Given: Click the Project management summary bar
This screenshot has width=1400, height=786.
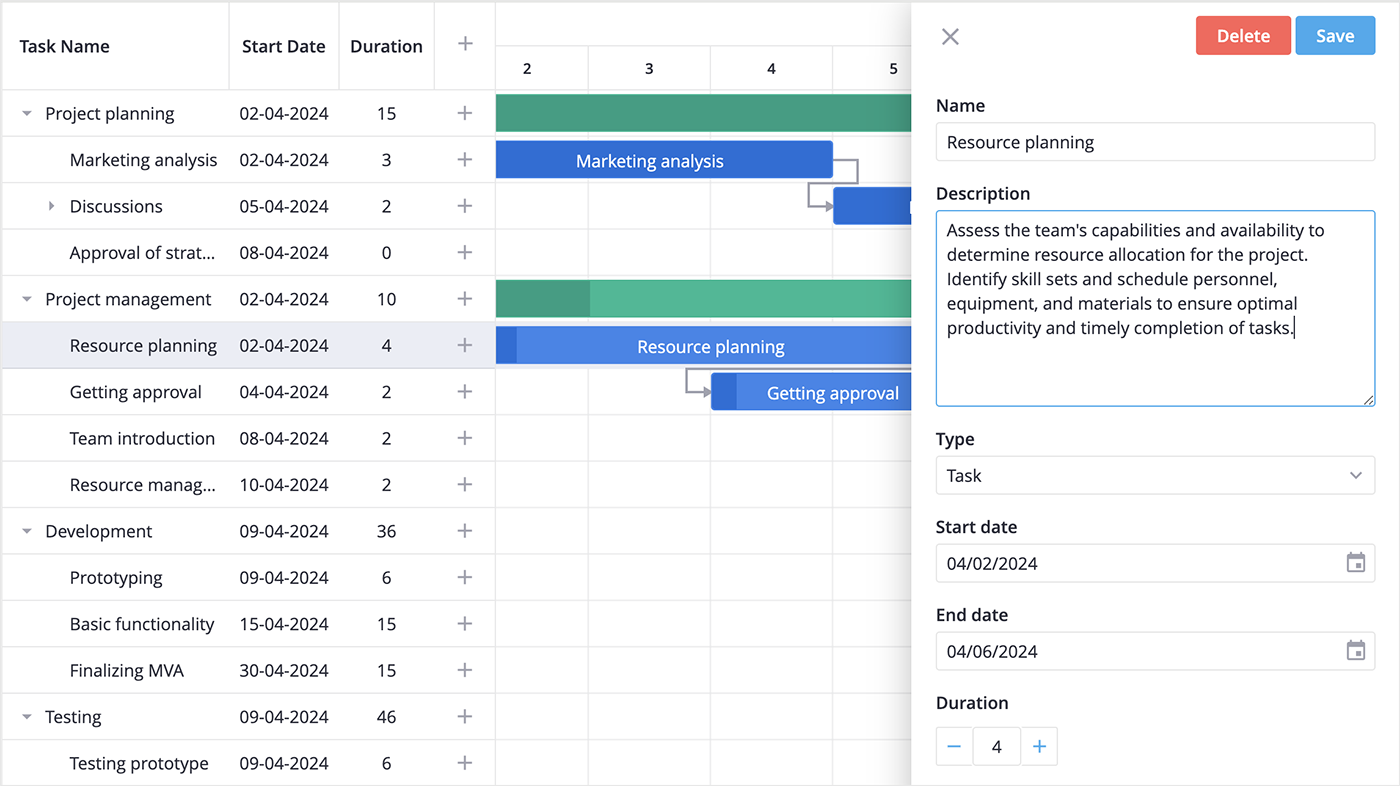Looking at the screenshot, I should tap(704, 299).
